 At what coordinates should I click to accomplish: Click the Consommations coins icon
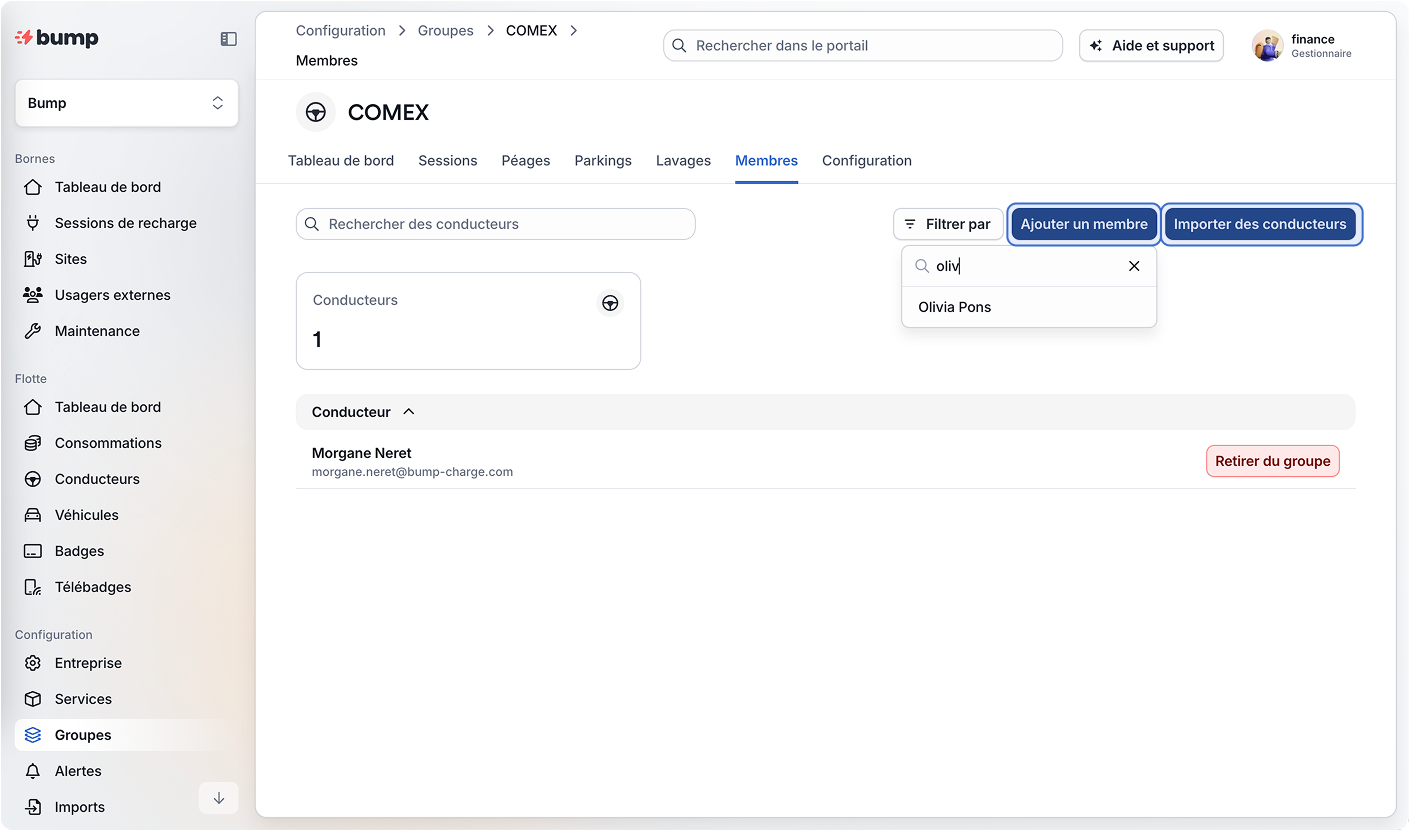pyautogui.click(x=33, y=443)
